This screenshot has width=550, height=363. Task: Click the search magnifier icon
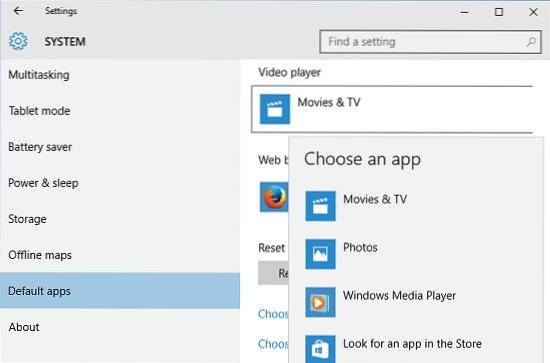(531, 42)
